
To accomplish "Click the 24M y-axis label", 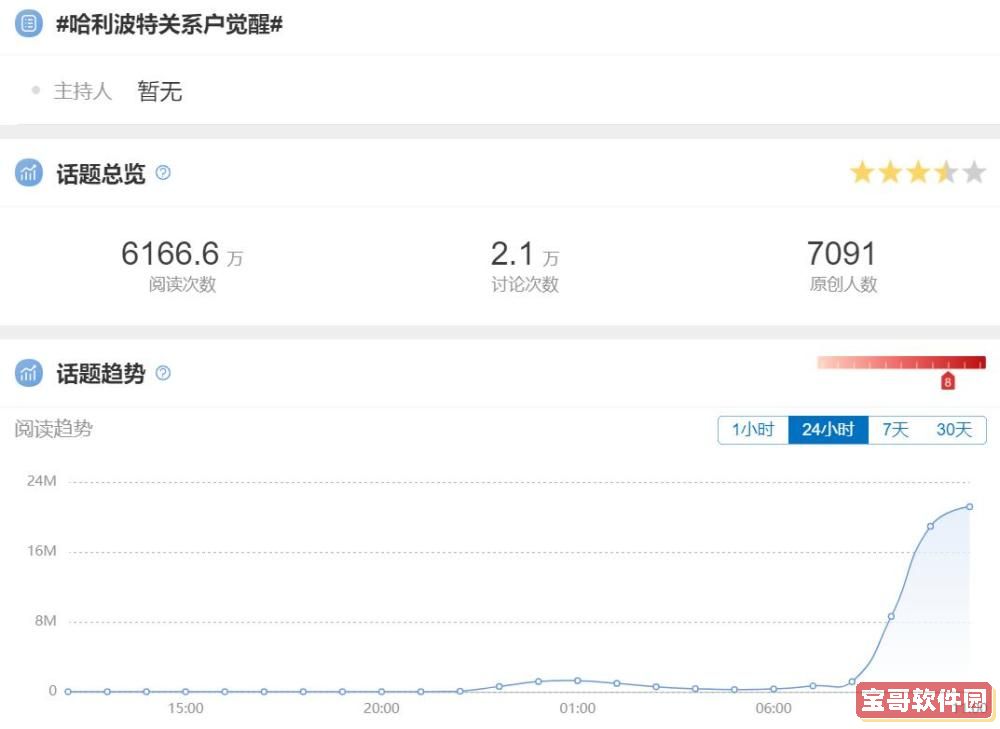I will pos(41,481).
